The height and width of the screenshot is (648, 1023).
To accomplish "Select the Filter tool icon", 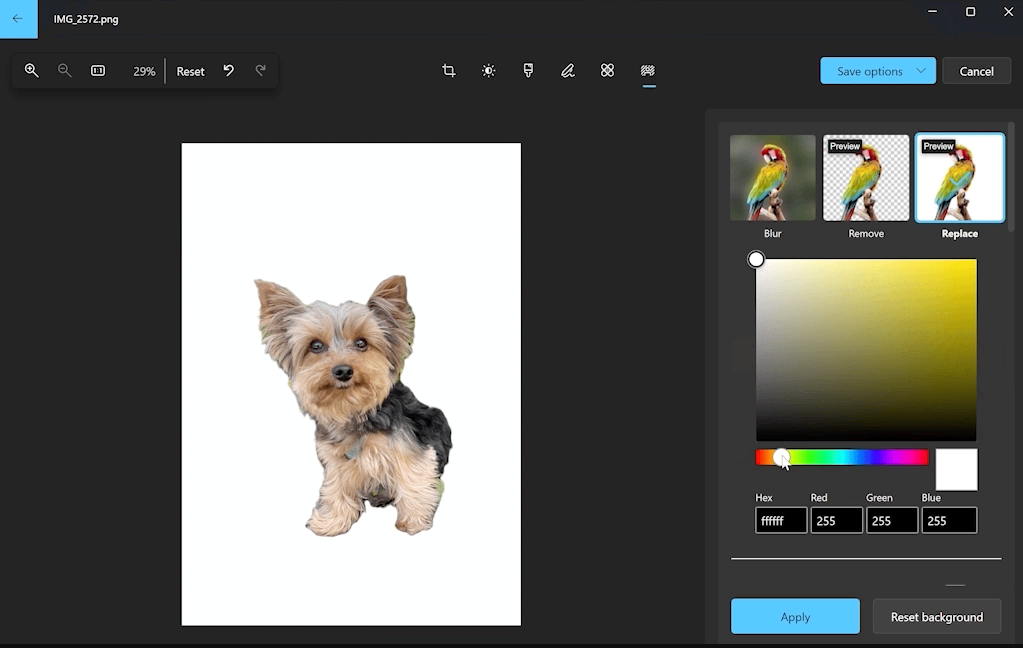I will click(528, 71).
